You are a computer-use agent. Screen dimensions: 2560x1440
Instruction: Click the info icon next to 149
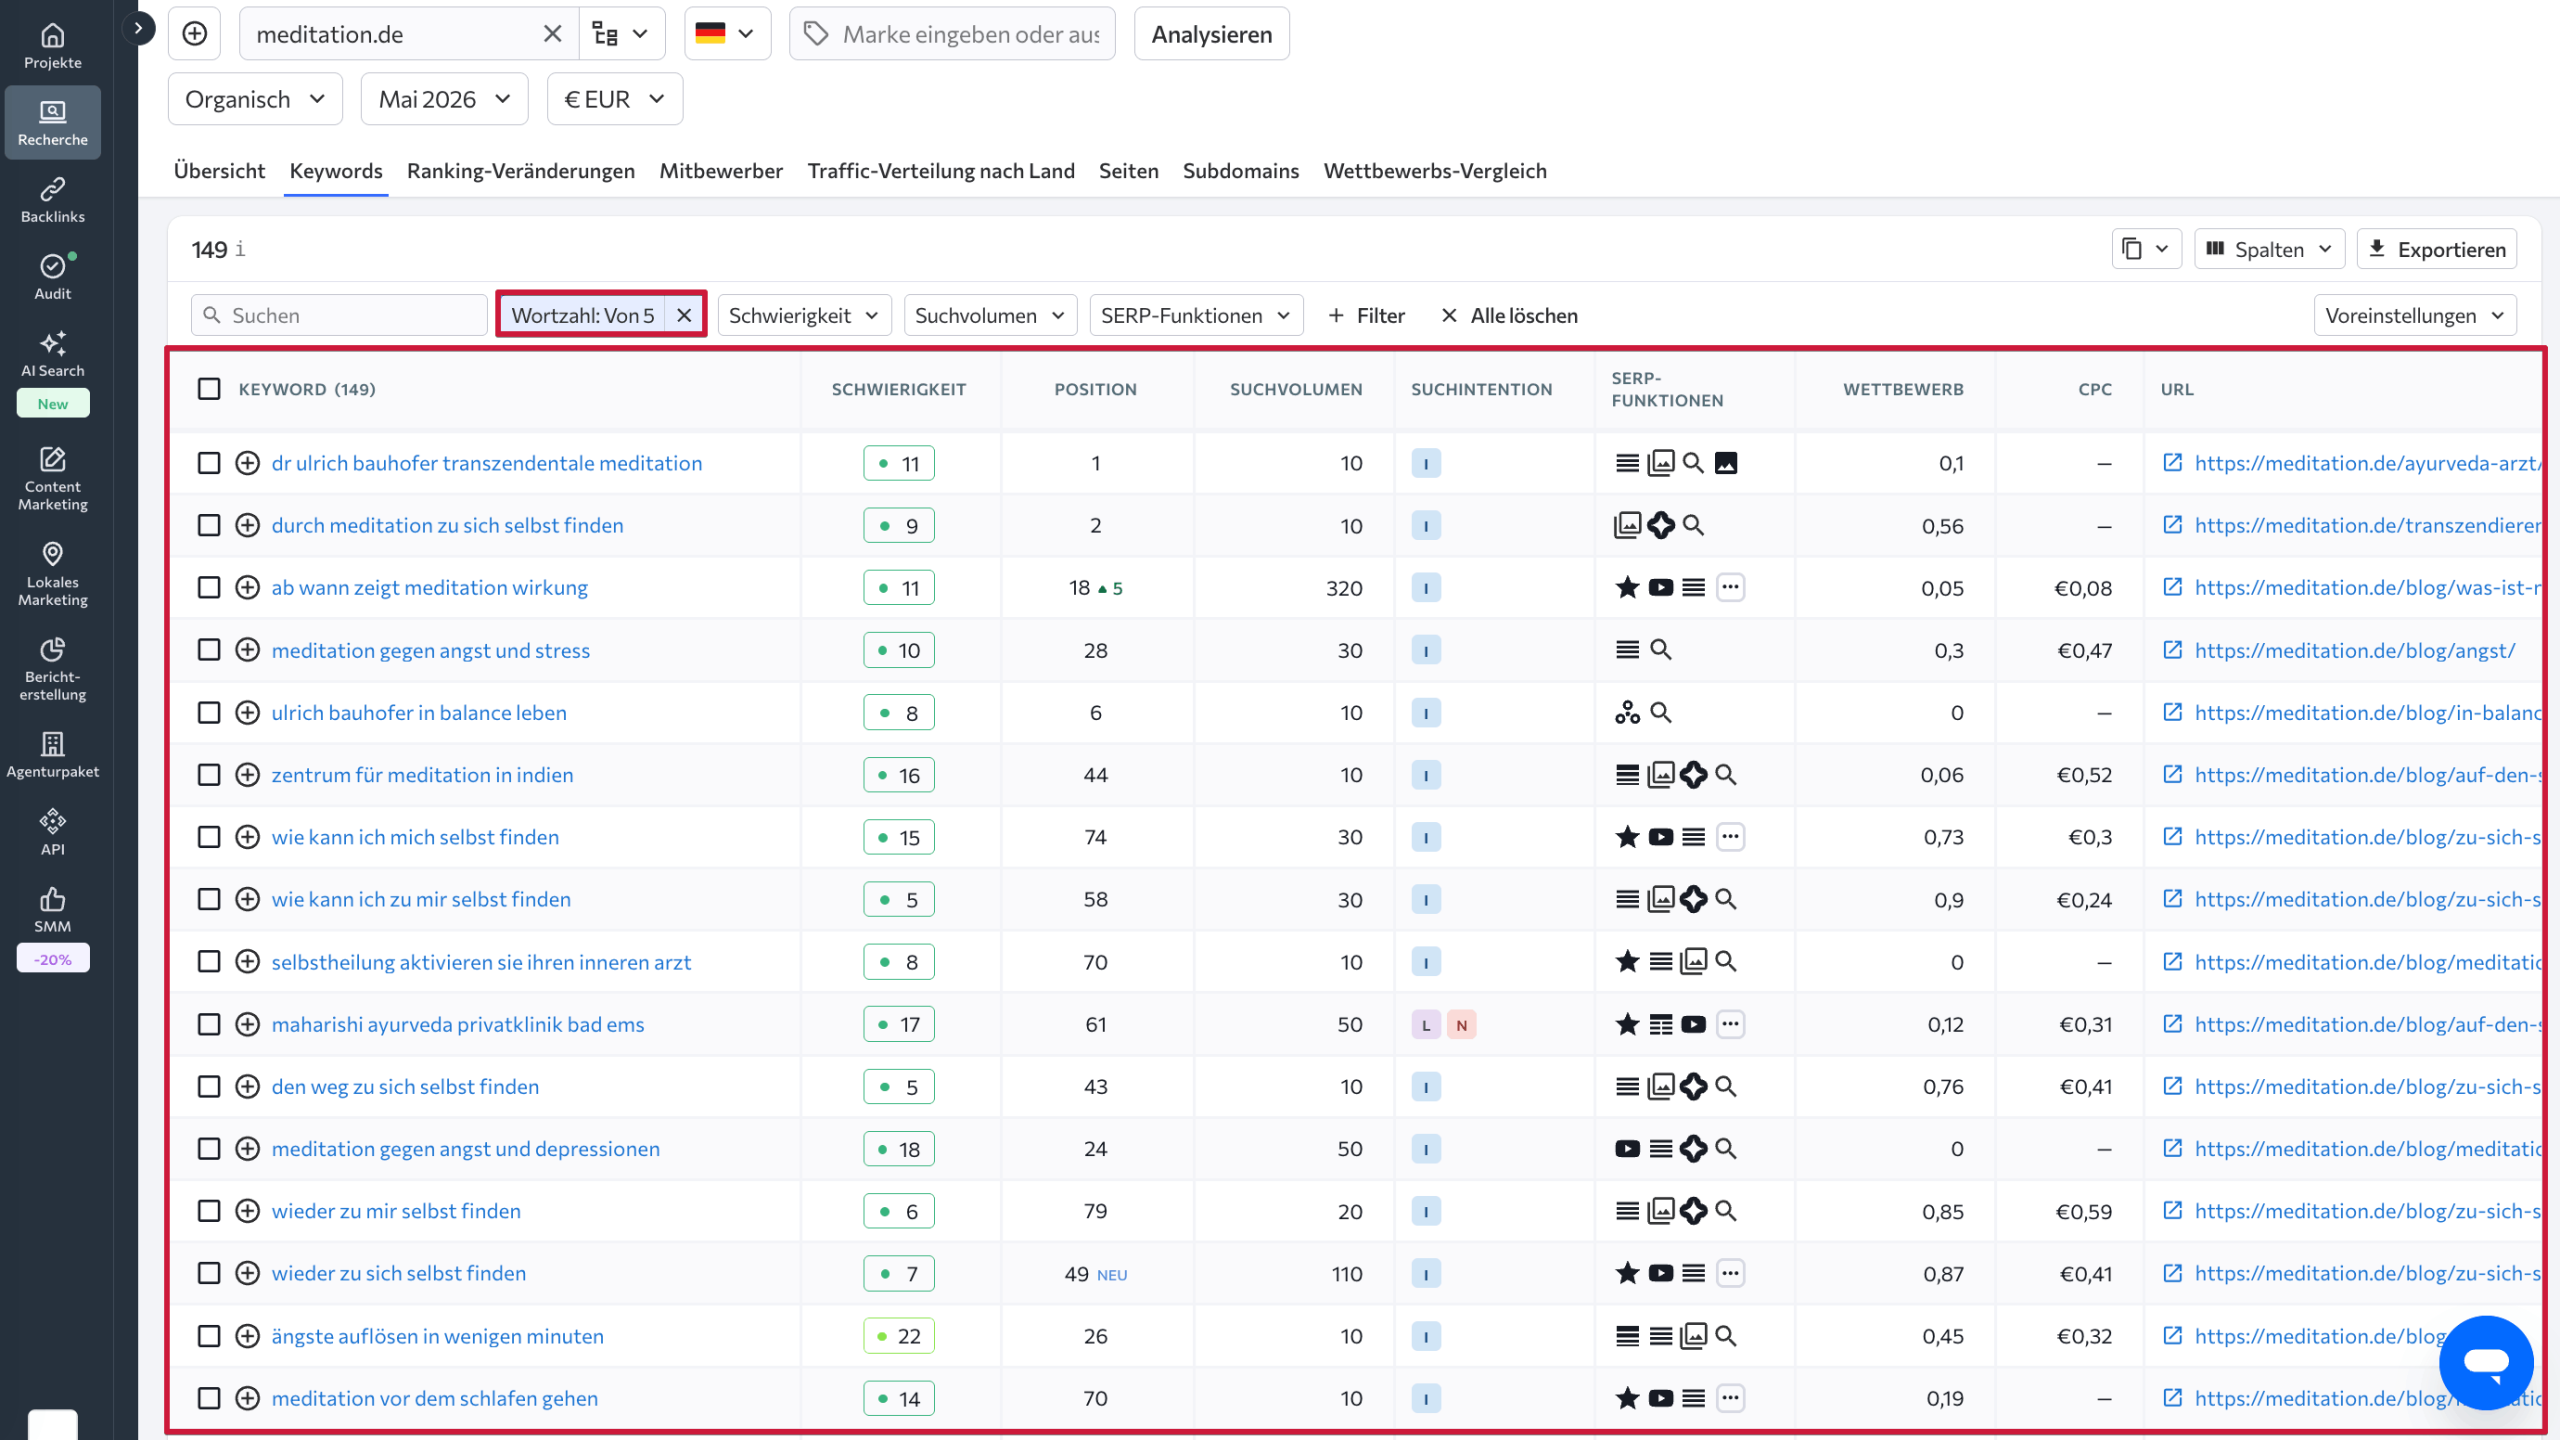(x=240, y=249)
